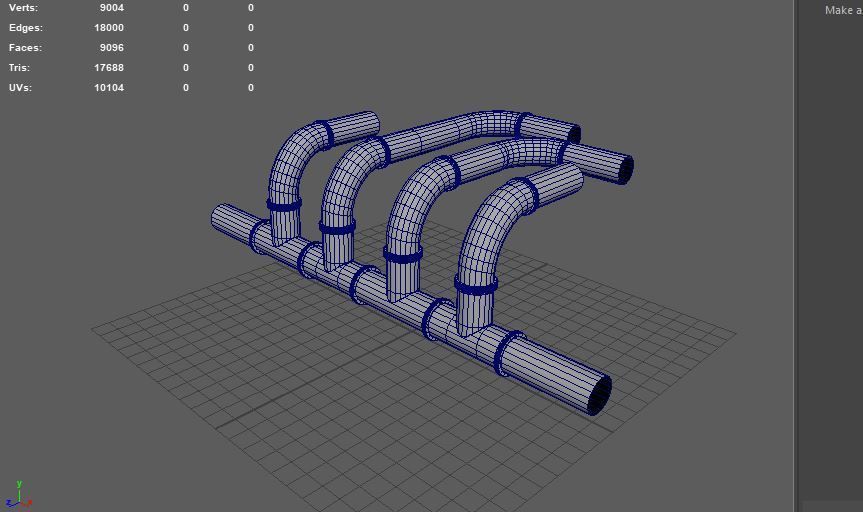Click the 'Verts:' label in the HUD
The width and height of the screenshot is (863, 512).
pos(23,8)
